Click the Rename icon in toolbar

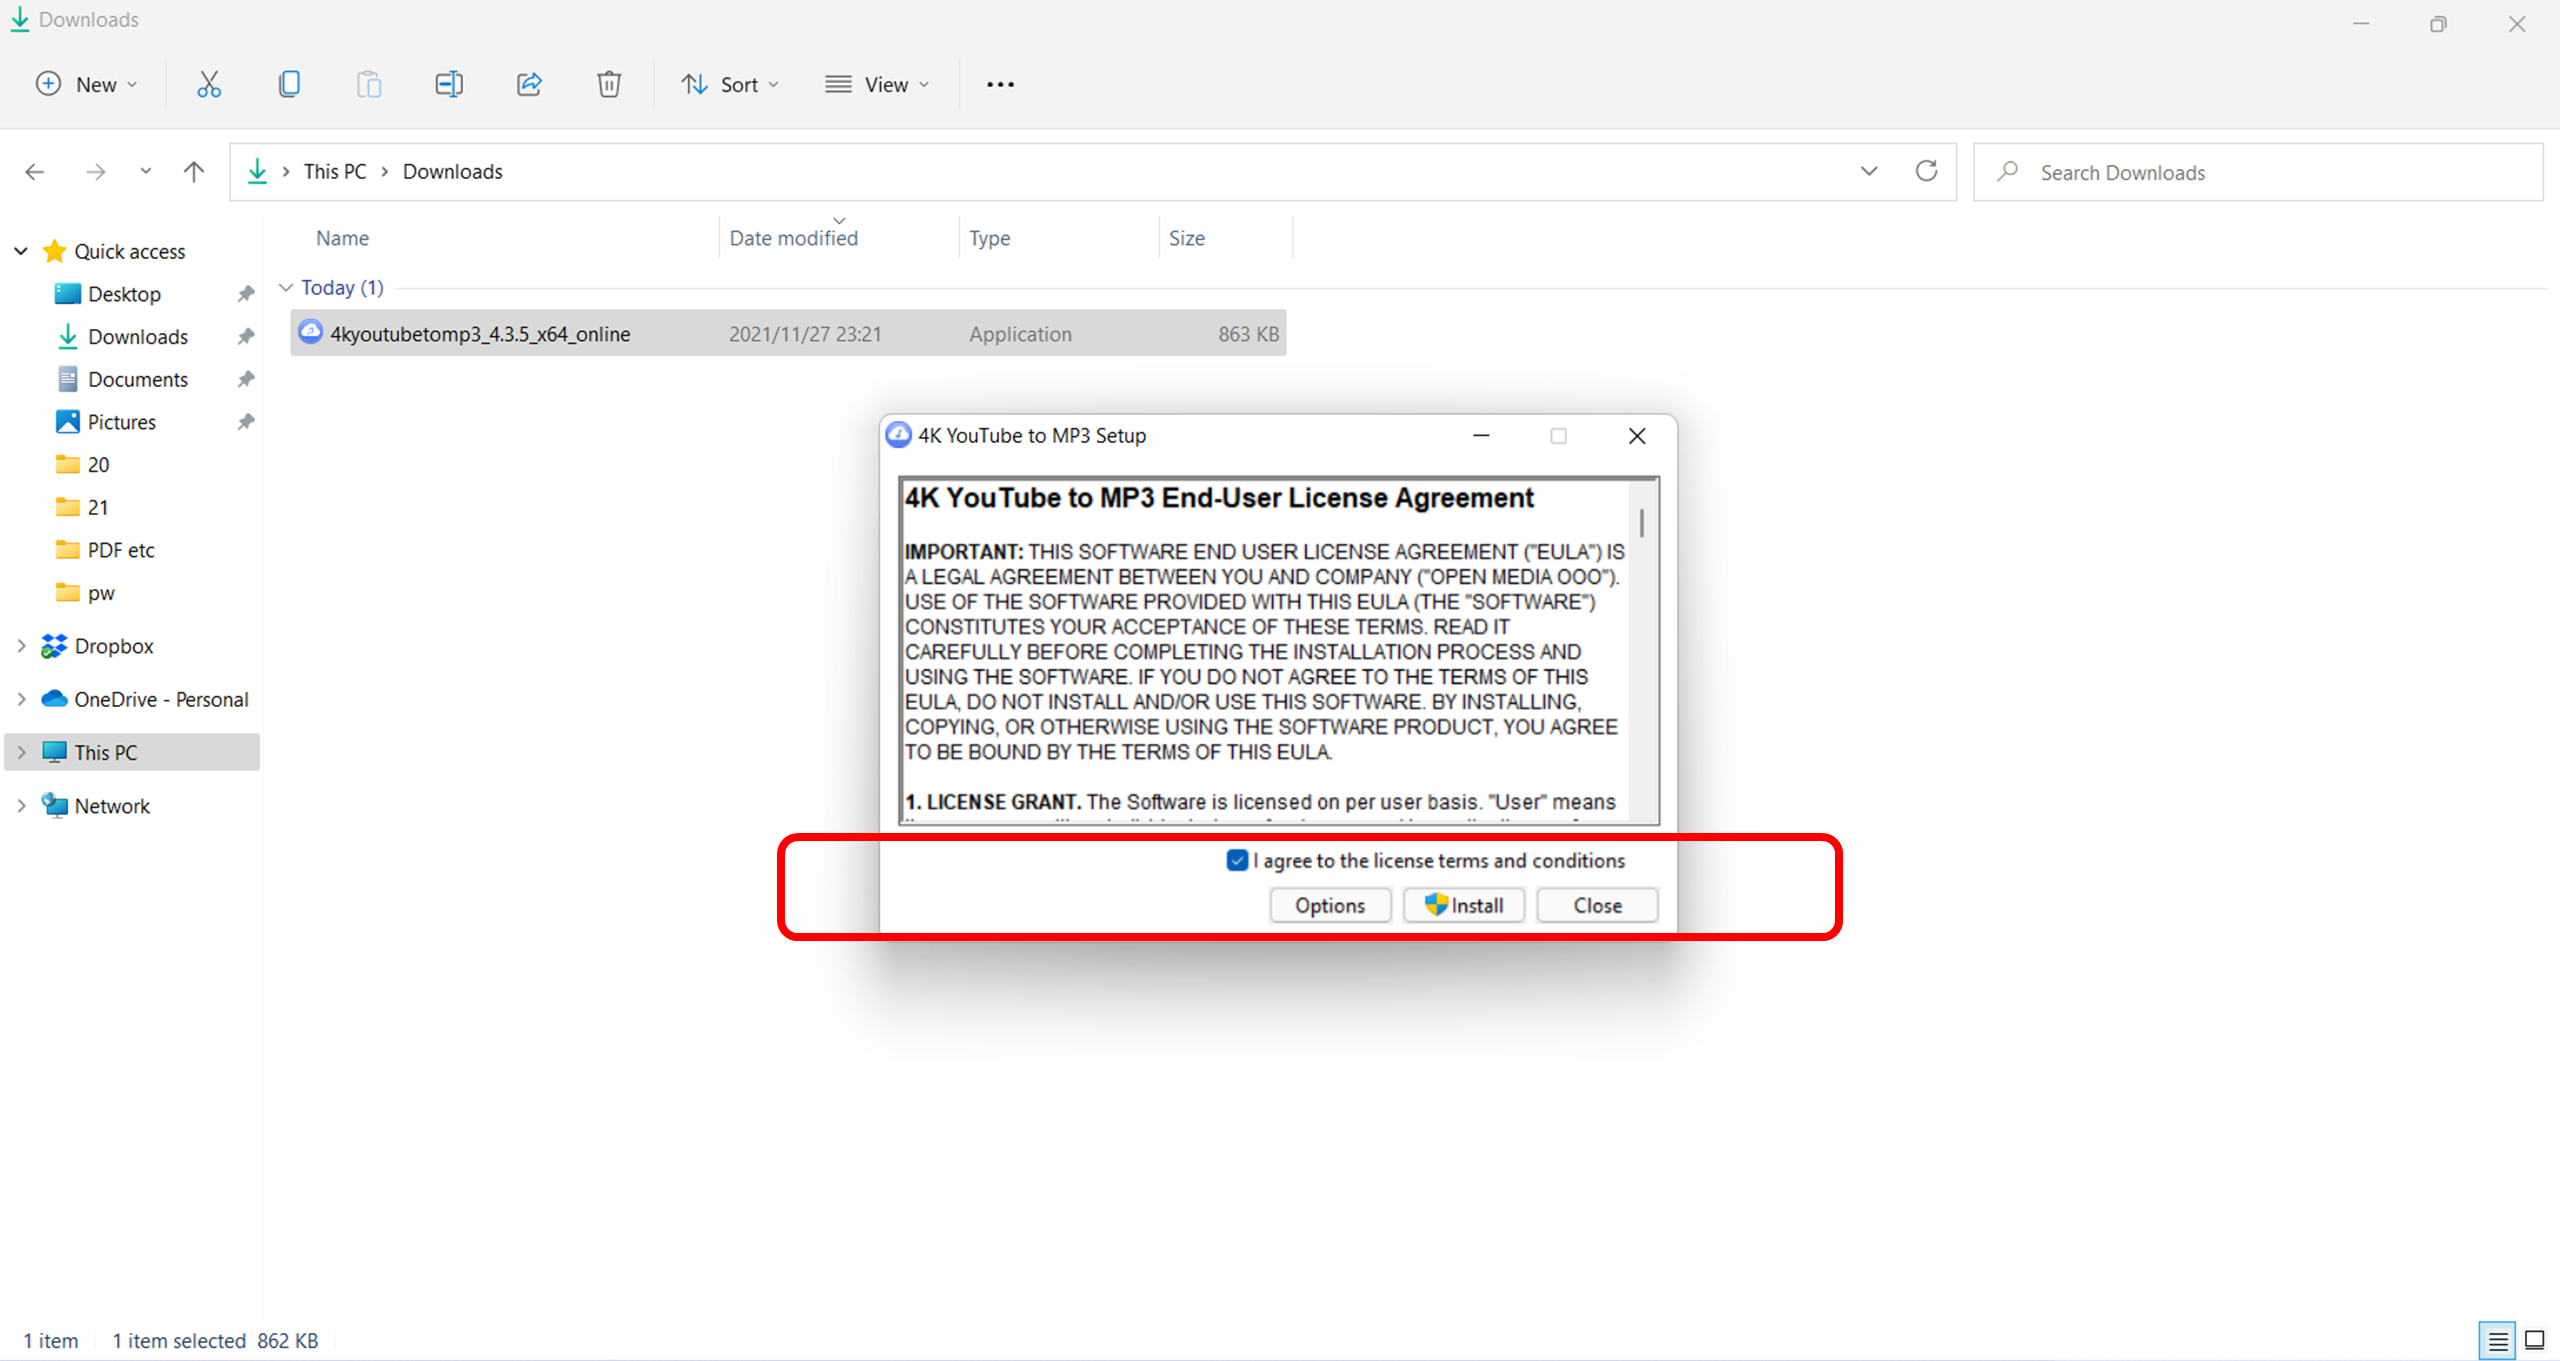pos(449,84)
